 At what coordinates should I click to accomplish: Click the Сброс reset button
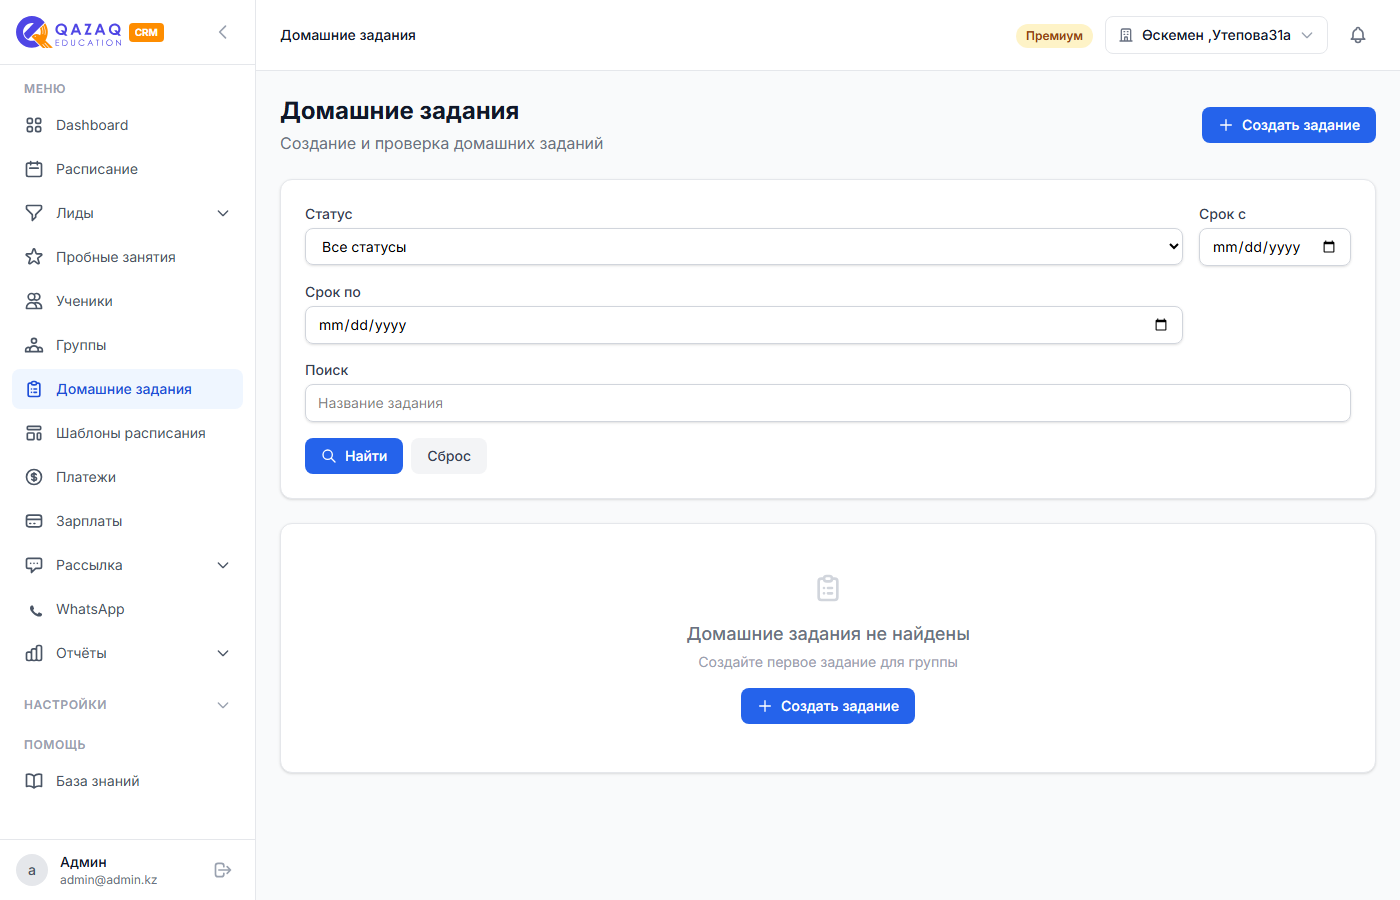449,456
